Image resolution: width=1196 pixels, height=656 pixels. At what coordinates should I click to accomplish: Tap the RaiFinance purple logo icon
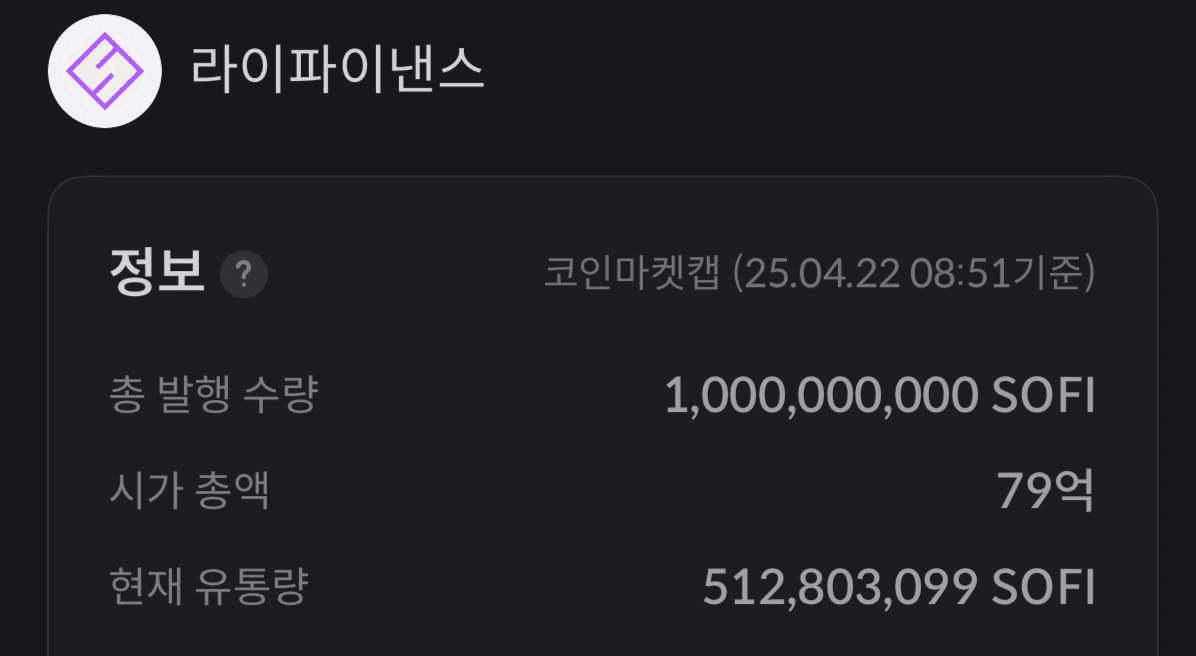tap(105, 71)
